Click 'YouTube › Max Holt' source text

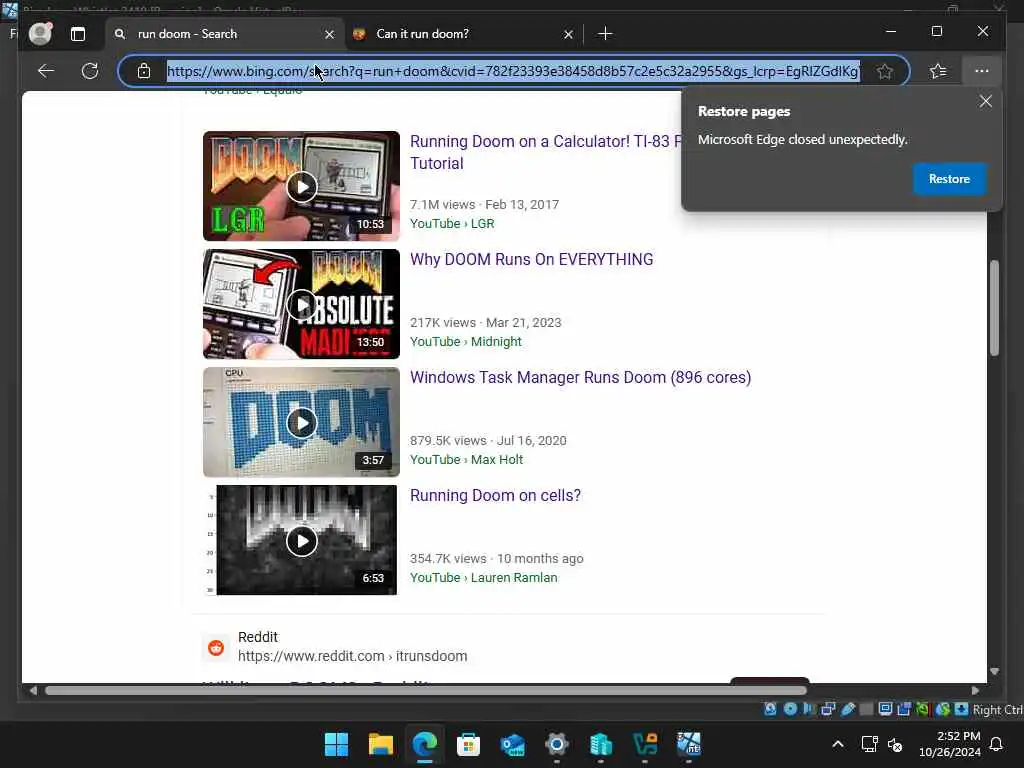pyautogui.click(x=466, y=460)
